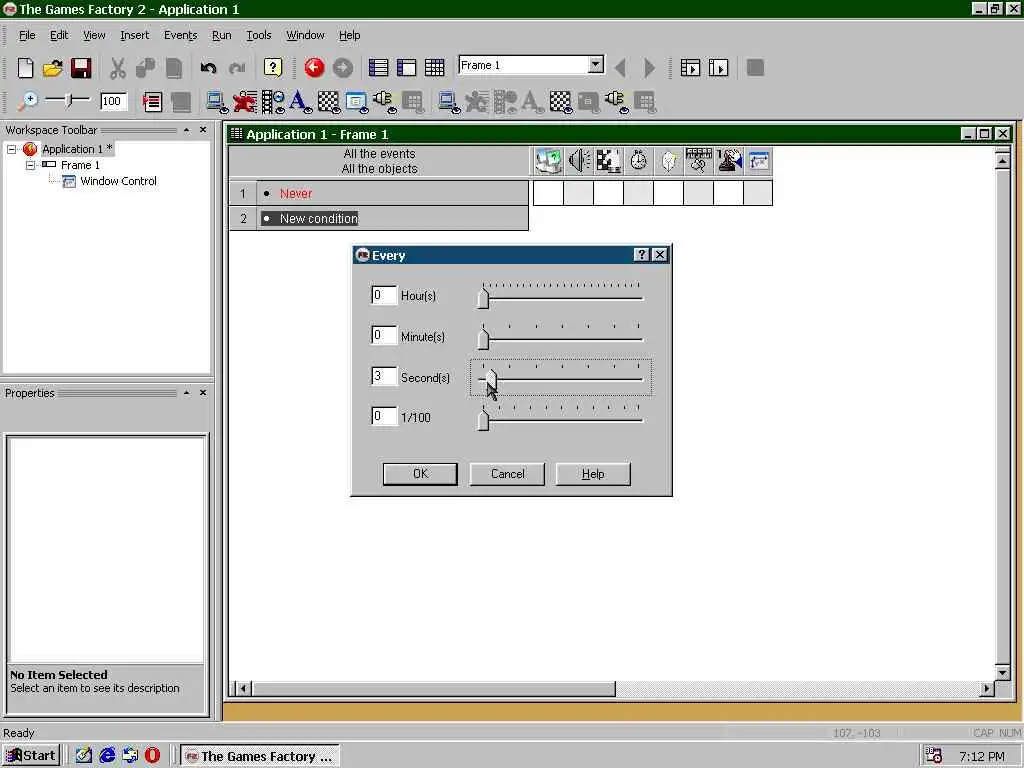Click the Paste toolbar icon
This screenshot has height=768, width=1024.
[x=174, y=68]
